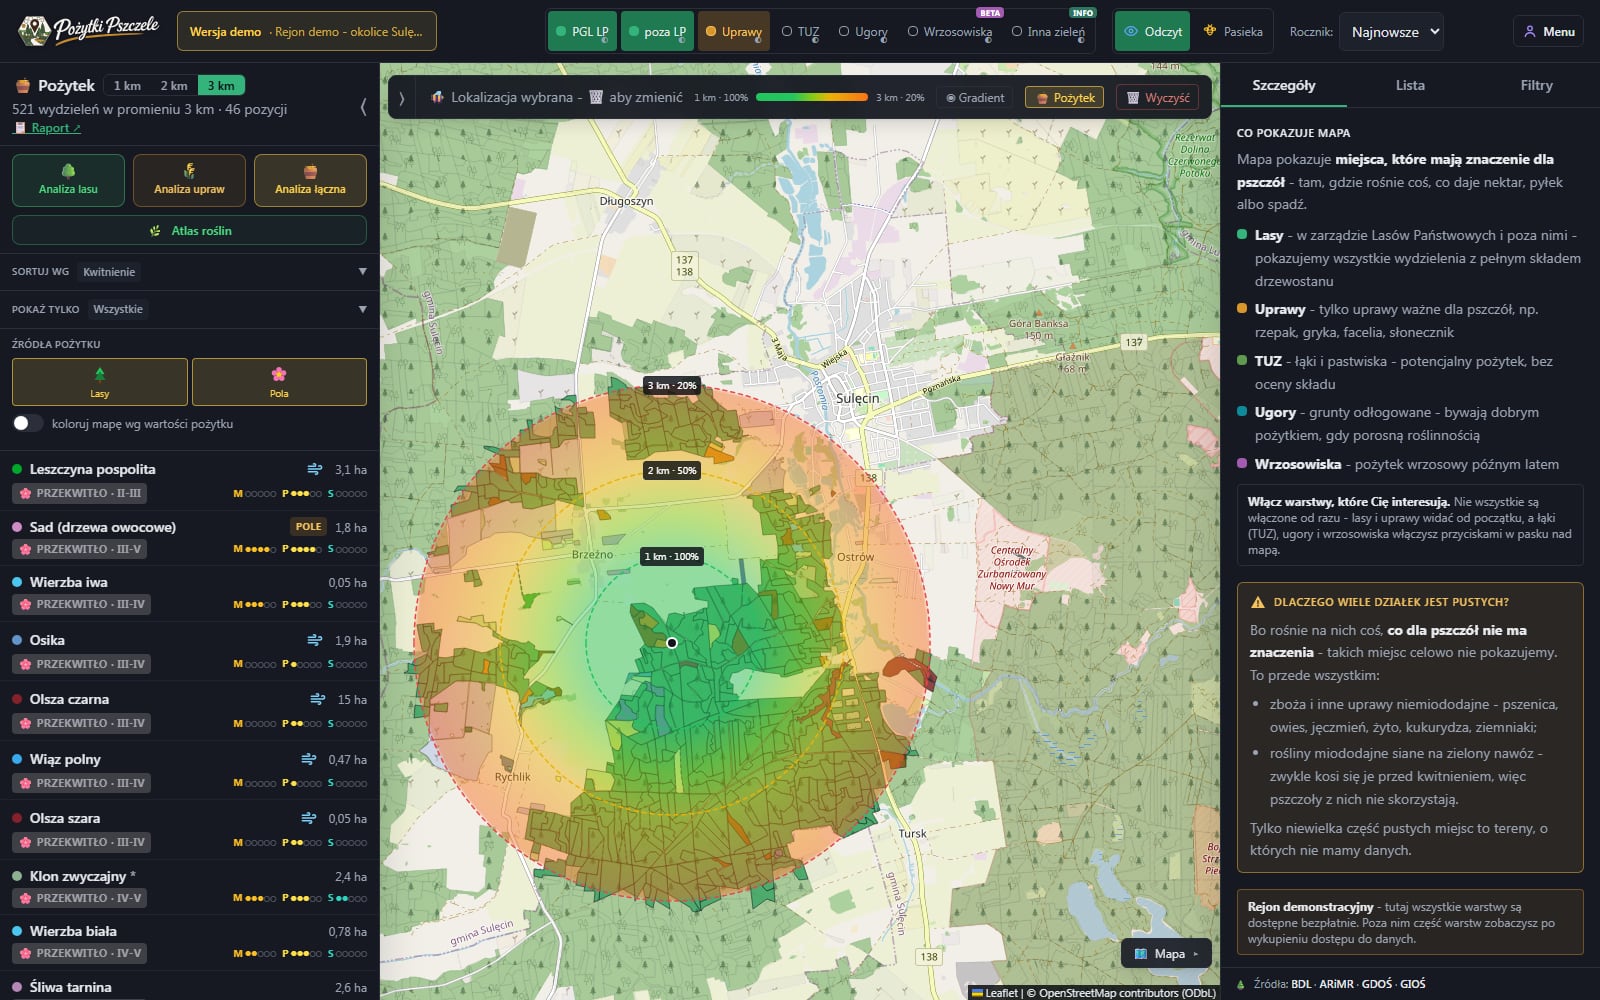Open Analiza lasu tree icon button
1600x1000 pixels.
[x=68, y=180]
